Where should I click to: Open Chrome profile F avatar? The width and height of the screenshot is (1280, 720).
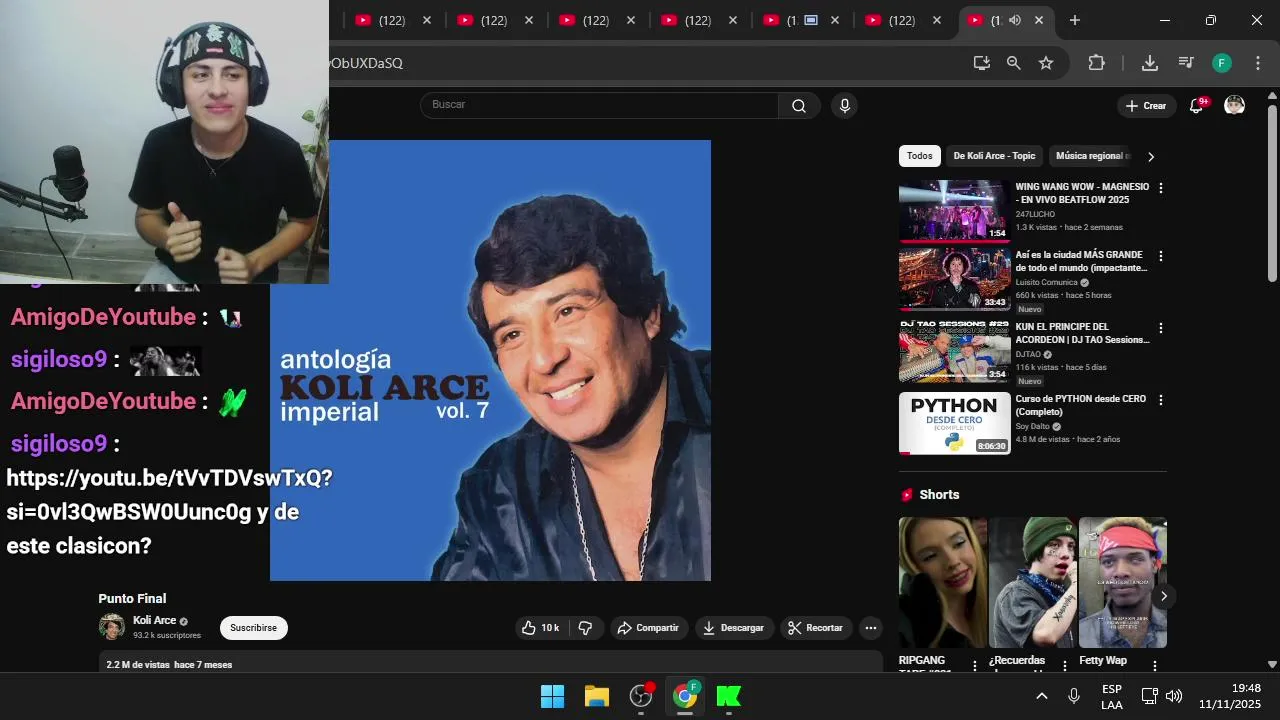pyautogui.click(x=1222, y=63)
